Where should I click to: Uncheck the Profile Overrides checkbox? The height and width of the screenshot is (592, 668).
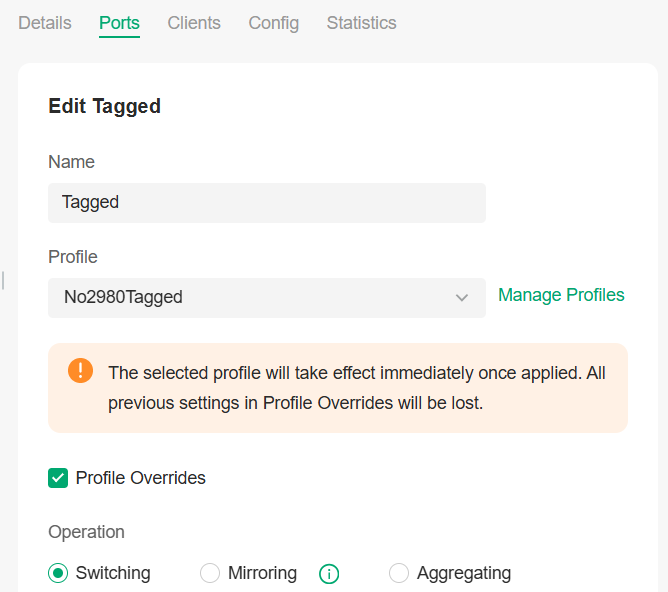tap(58, 478)
